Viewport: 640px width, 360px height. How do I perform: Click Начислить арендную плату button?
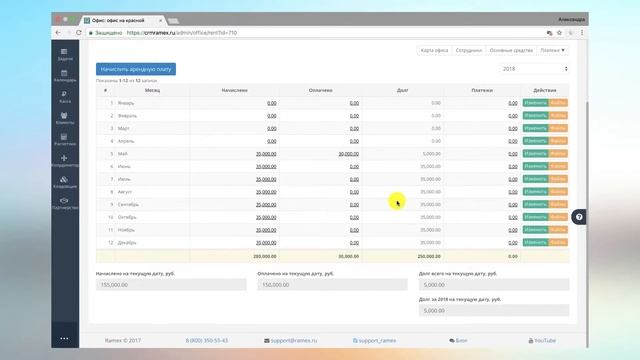pyautogui.click(x=136, y=69)
